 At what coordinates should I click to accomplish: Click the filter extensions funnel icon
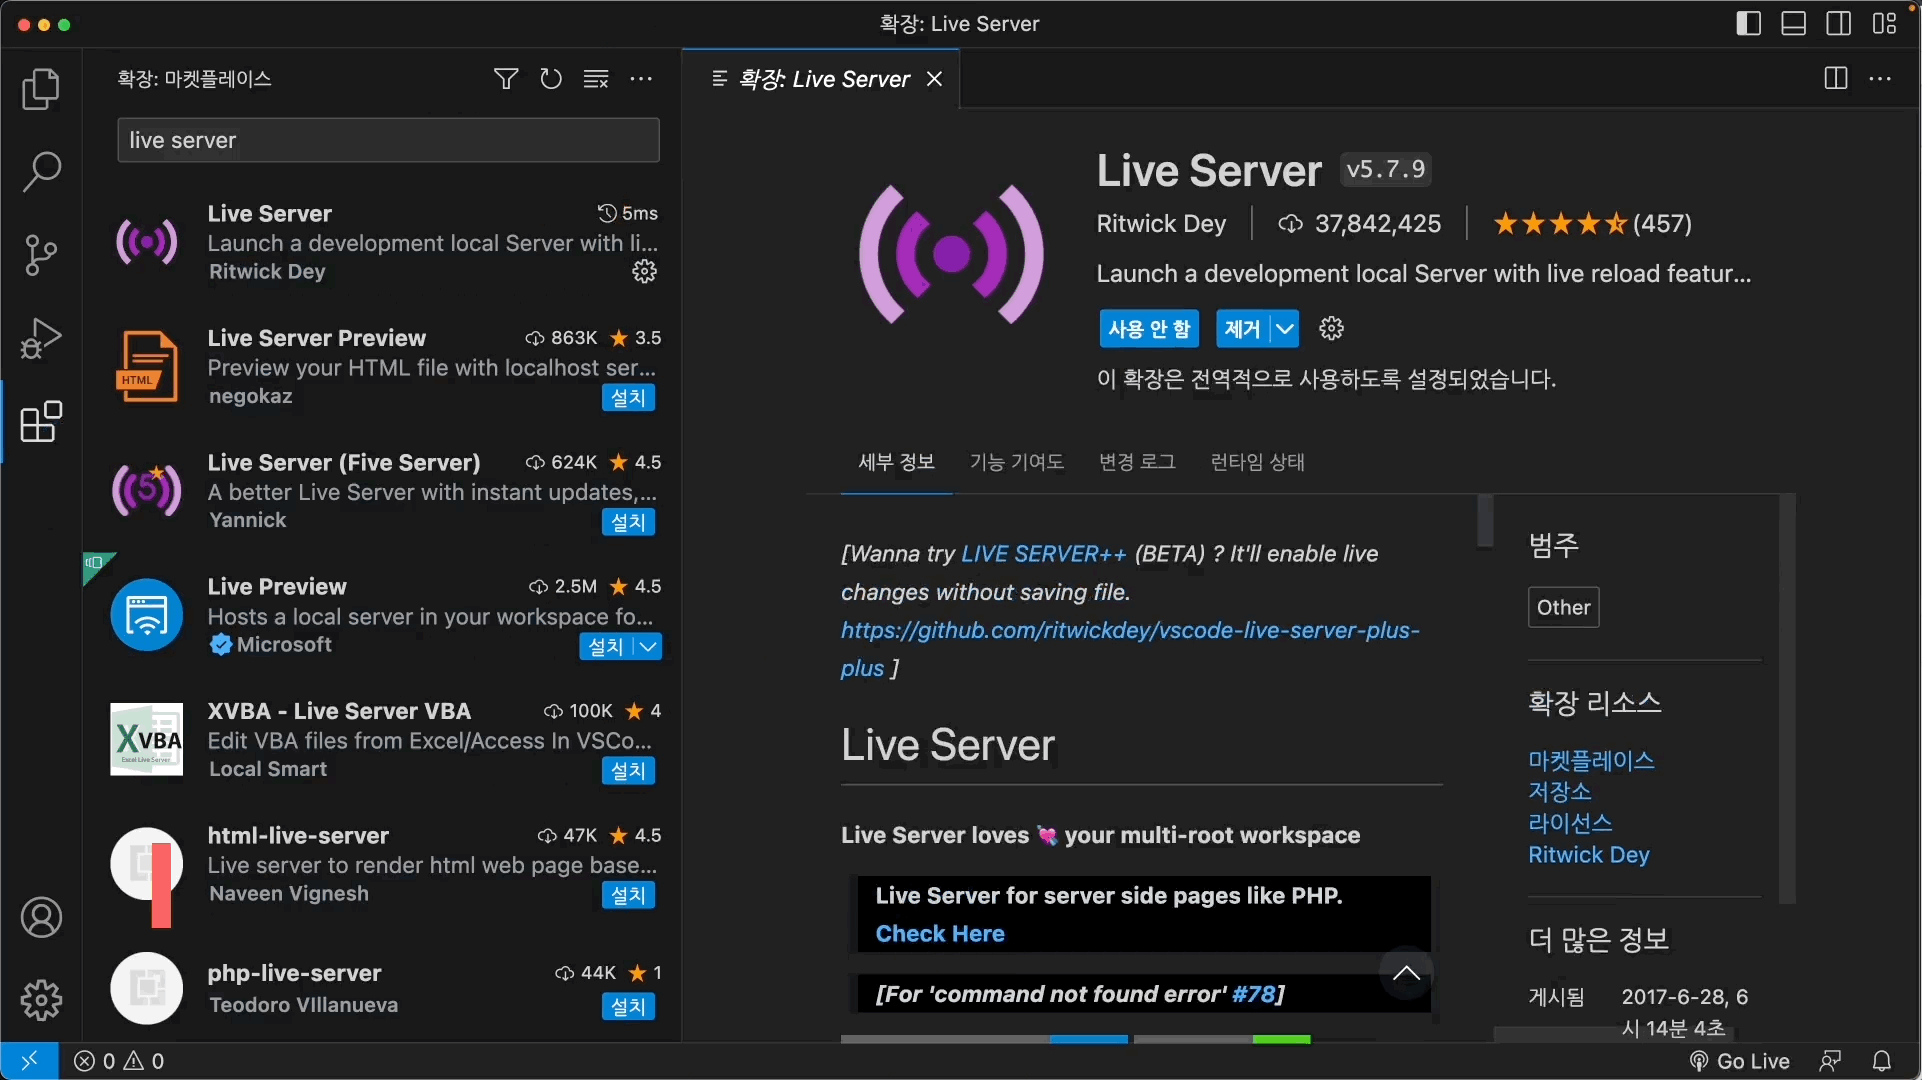click(x=506, y=79)
